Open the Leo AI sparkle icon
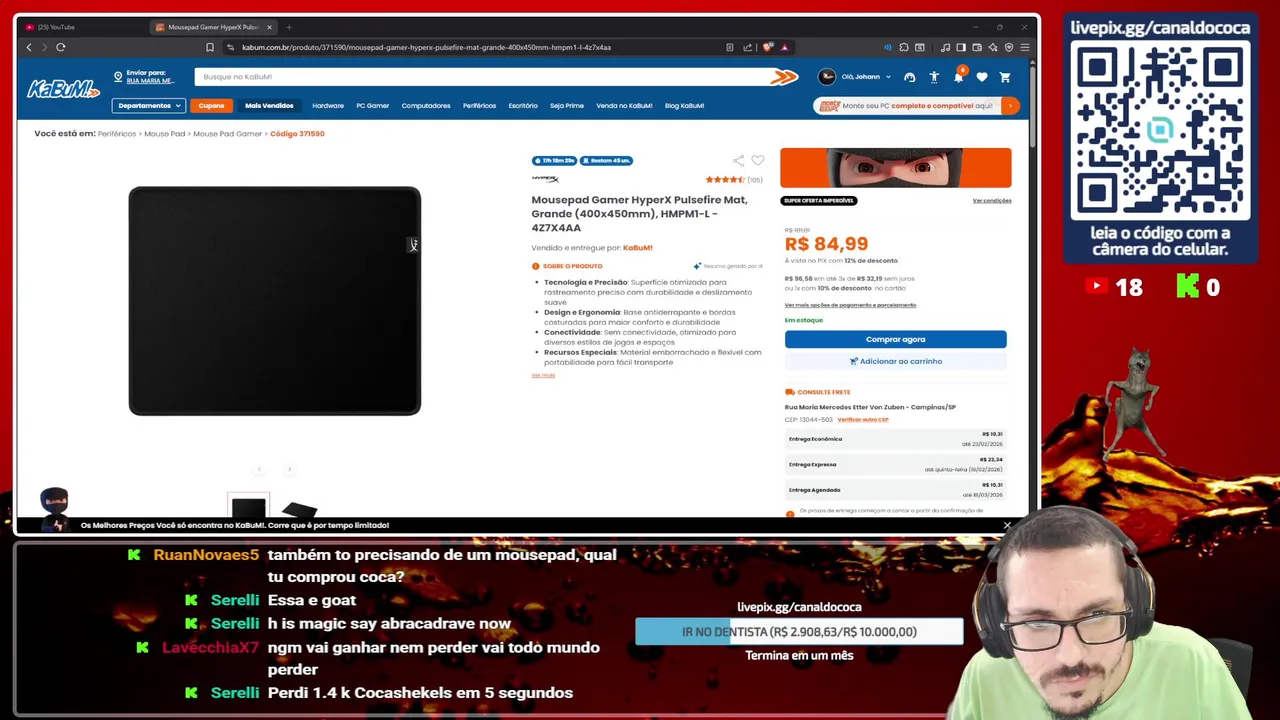This screenshot has height=720, width=1280. [x=993, y=47]
